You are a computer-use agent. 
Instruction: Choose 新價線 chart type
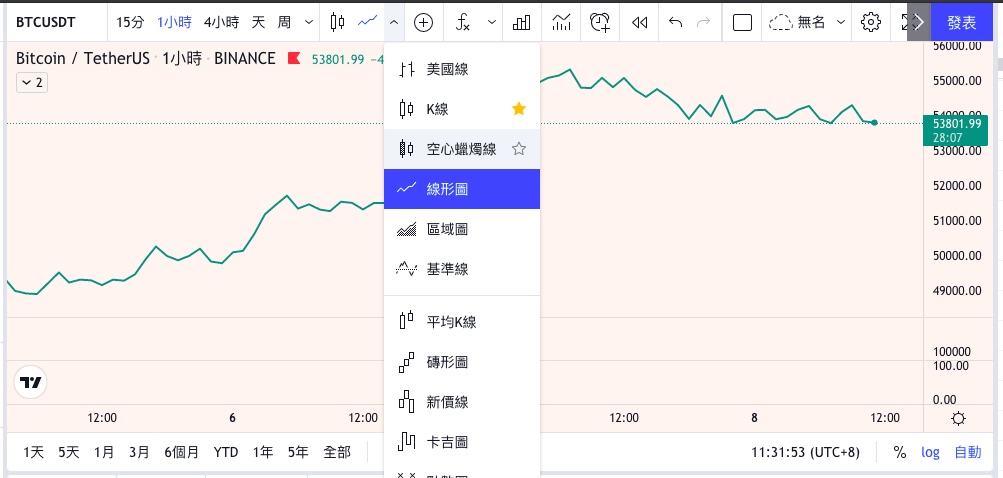pyautogui.click(x=462, y=402)
